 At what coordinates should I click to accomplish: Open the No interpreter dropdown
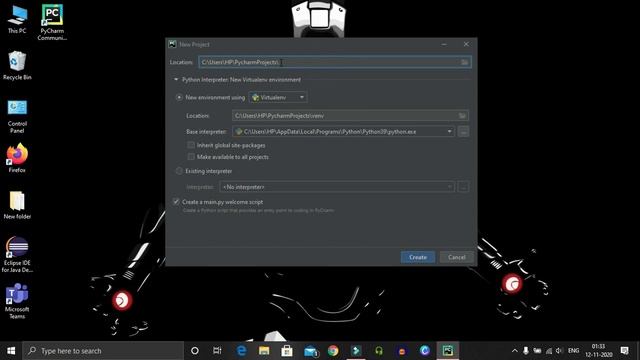pyautogui.click(x=337, y=187)
